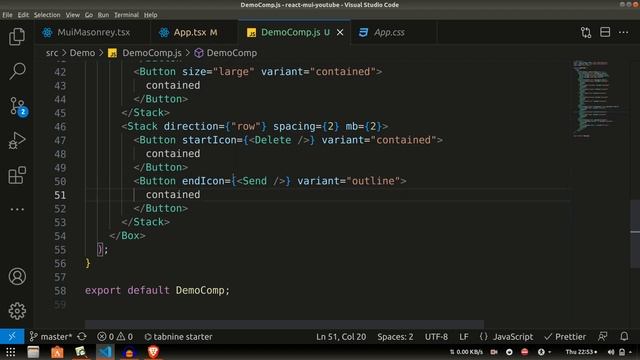Close the DemoComp.js tab
This screenshot has width=640, height=360.
tap(340, 32)
